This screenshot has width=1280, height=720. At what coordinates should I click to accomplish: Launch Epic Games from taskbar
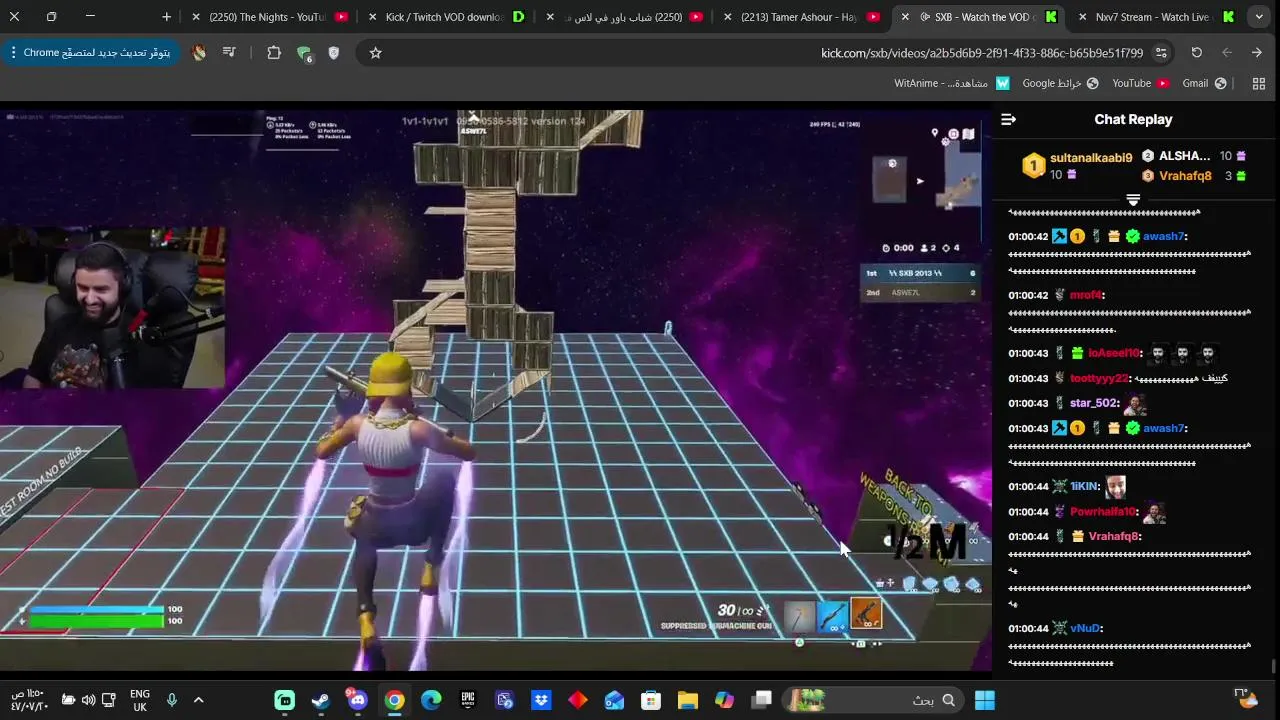coord(468,700)
